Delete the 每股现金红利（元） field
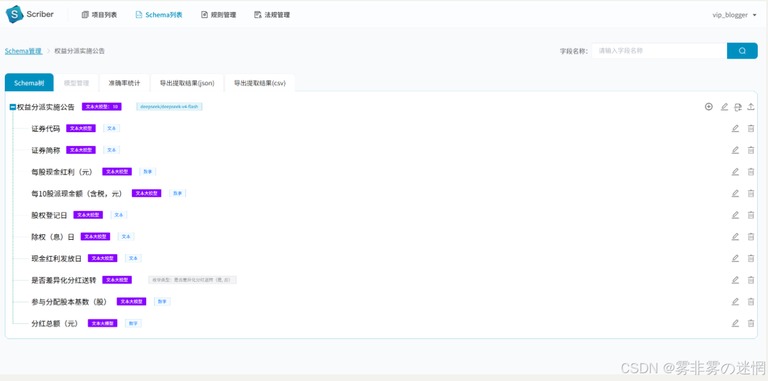This screenshot has width=768, height=381. coord(751,171)
